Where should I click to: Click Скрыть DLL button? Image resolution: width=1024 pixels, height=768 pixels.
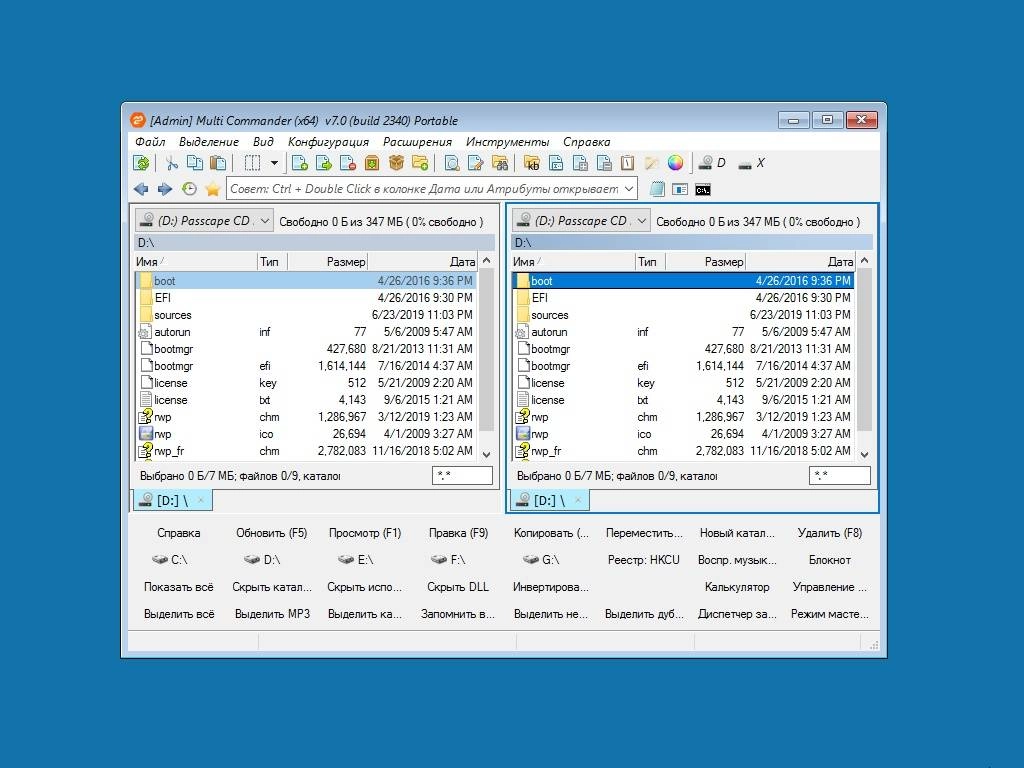[458, 586]
